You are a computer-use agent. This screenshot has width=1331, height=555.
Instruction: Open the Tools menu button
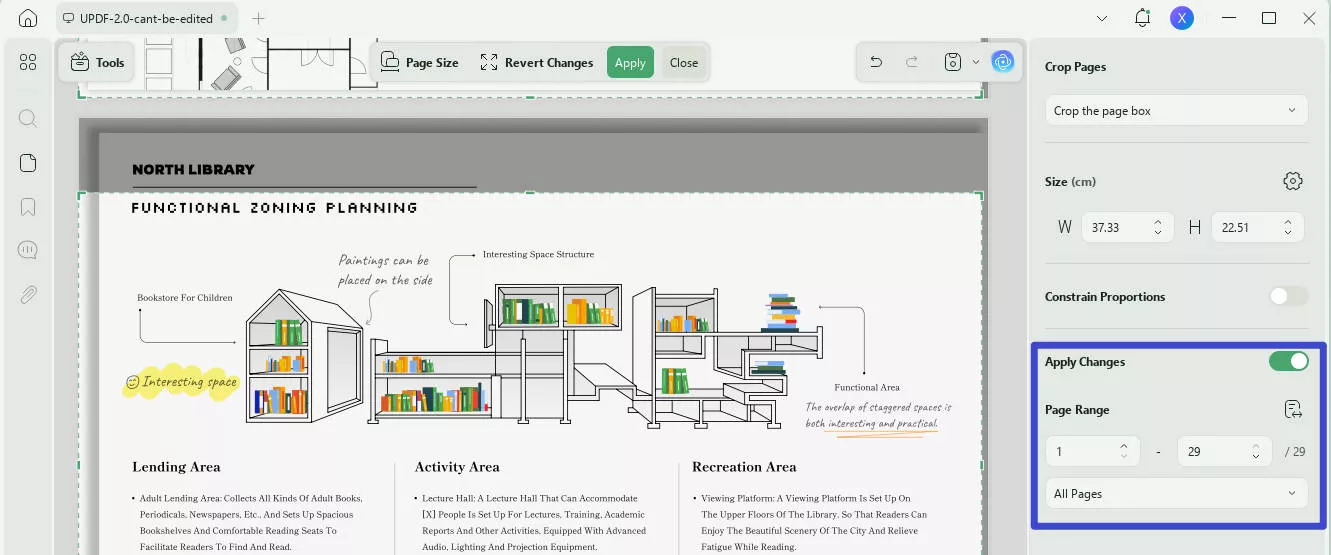tap(97, 62)
